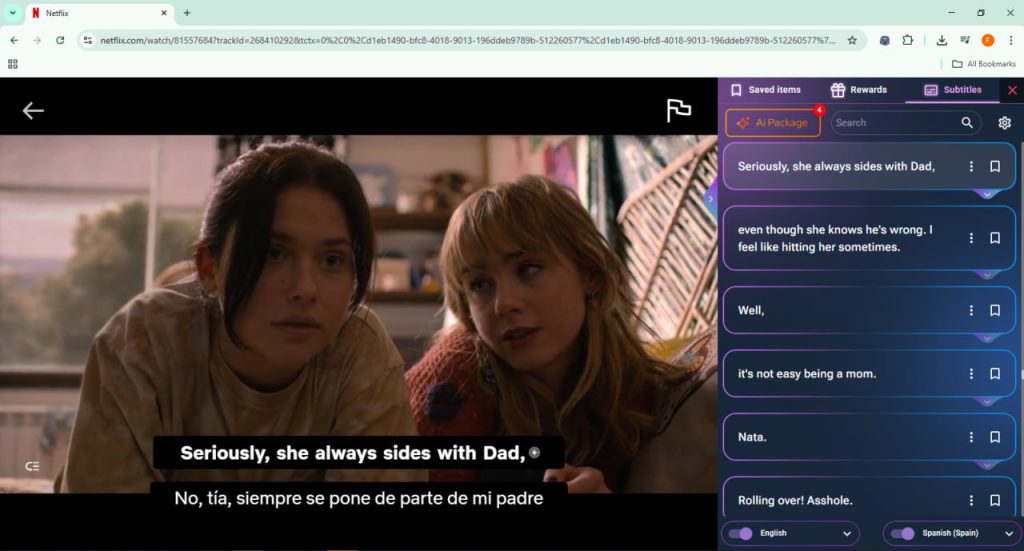Image resolution: width=1024 pixels, height=551 pixels.
Task: Open options menu for "Nata." line
Action: (971, 437)
